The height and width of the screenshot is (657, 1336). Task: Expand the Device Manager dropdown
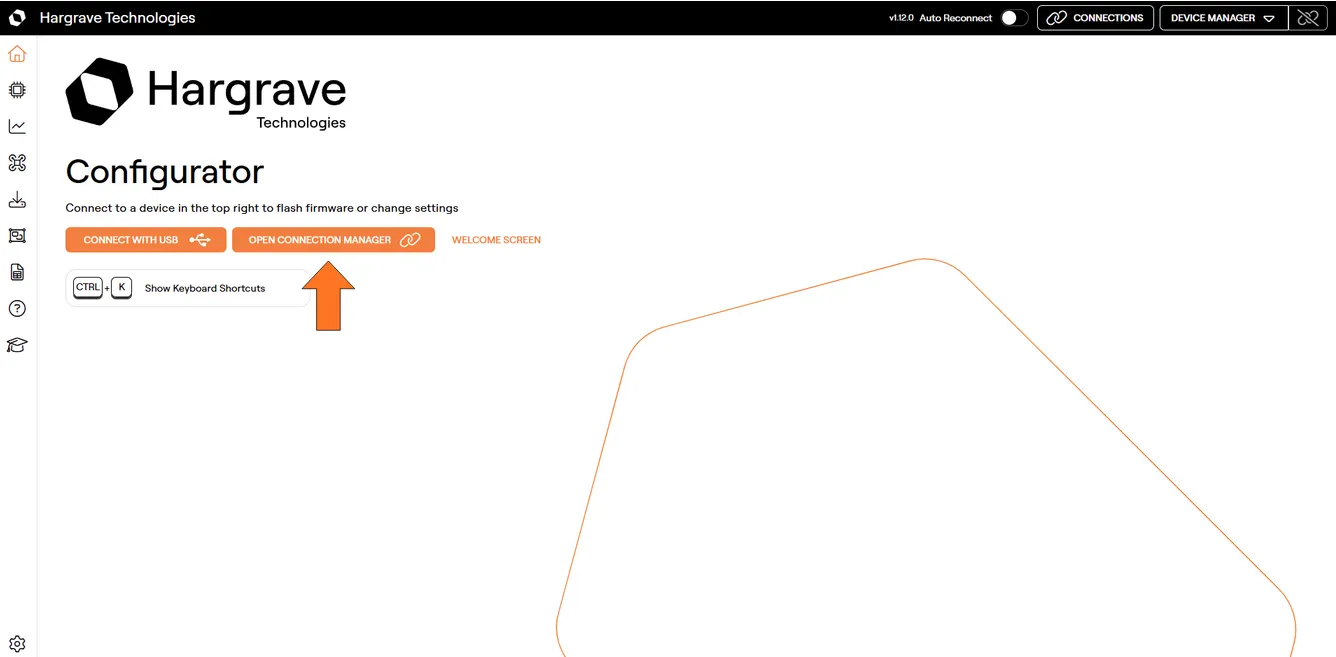(1222, 18)
